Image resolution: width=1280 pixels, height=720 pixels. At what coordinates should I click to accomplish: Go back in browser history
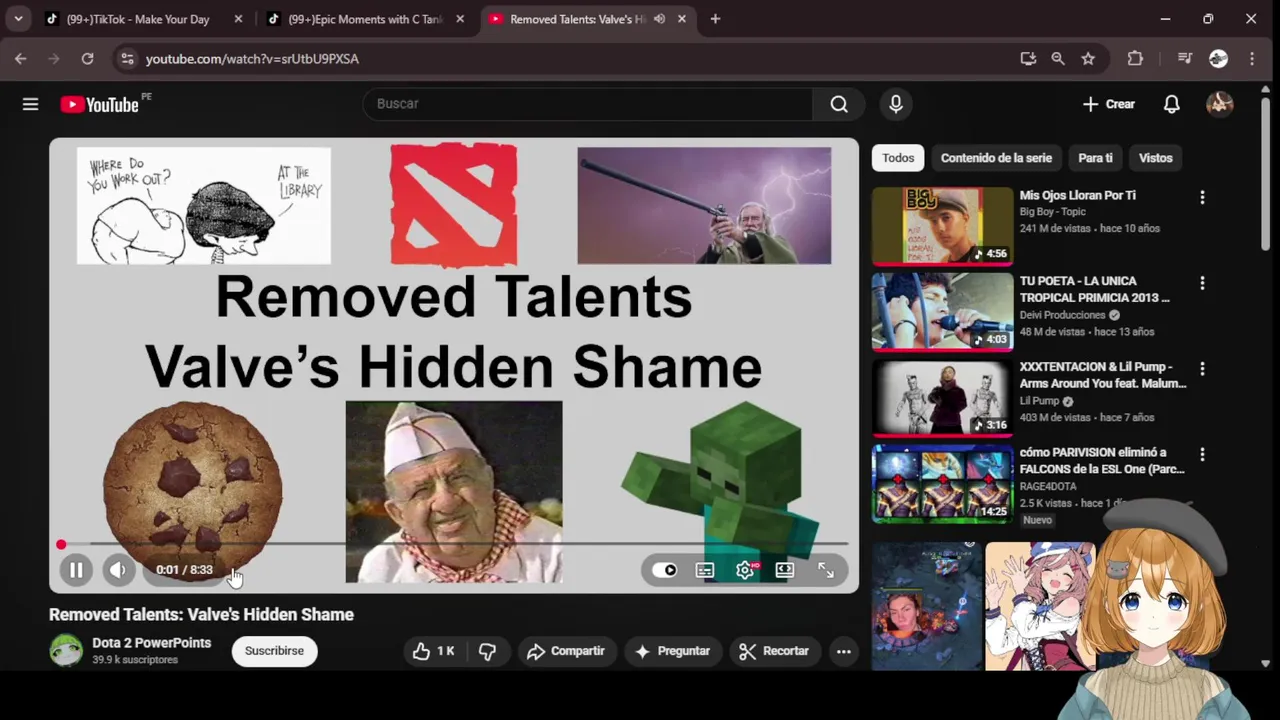tap(21, 59)
